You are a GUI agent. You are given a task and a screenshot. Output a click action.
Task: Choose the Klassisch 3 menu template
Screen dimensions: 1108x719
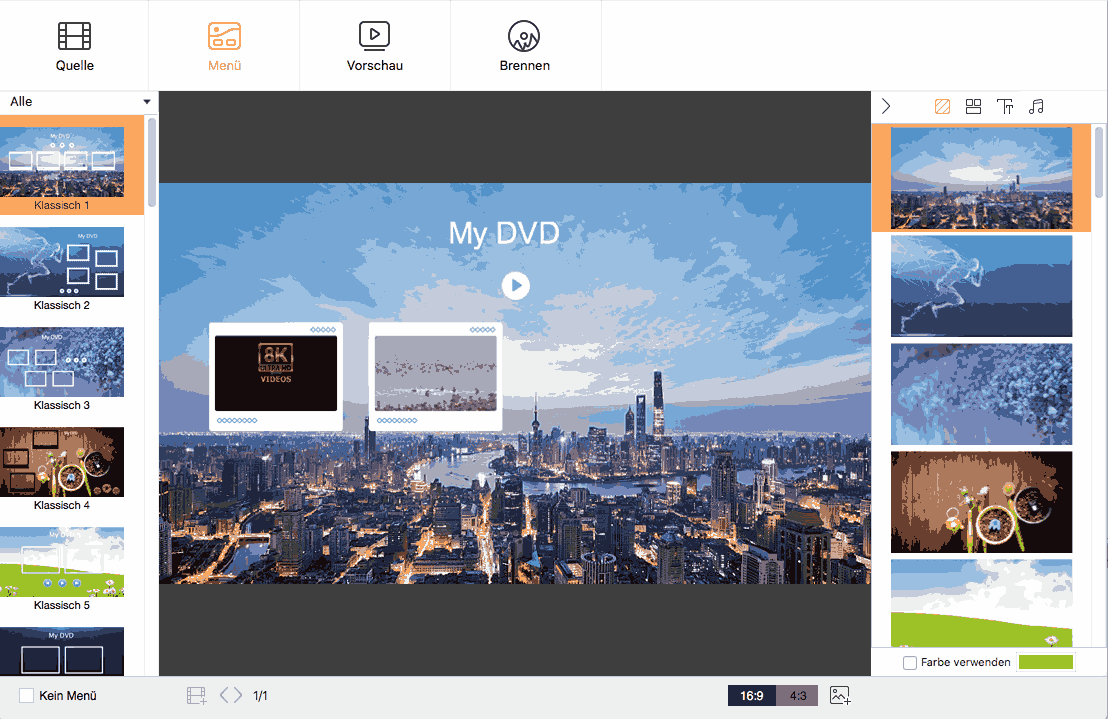tap(62, 369)
